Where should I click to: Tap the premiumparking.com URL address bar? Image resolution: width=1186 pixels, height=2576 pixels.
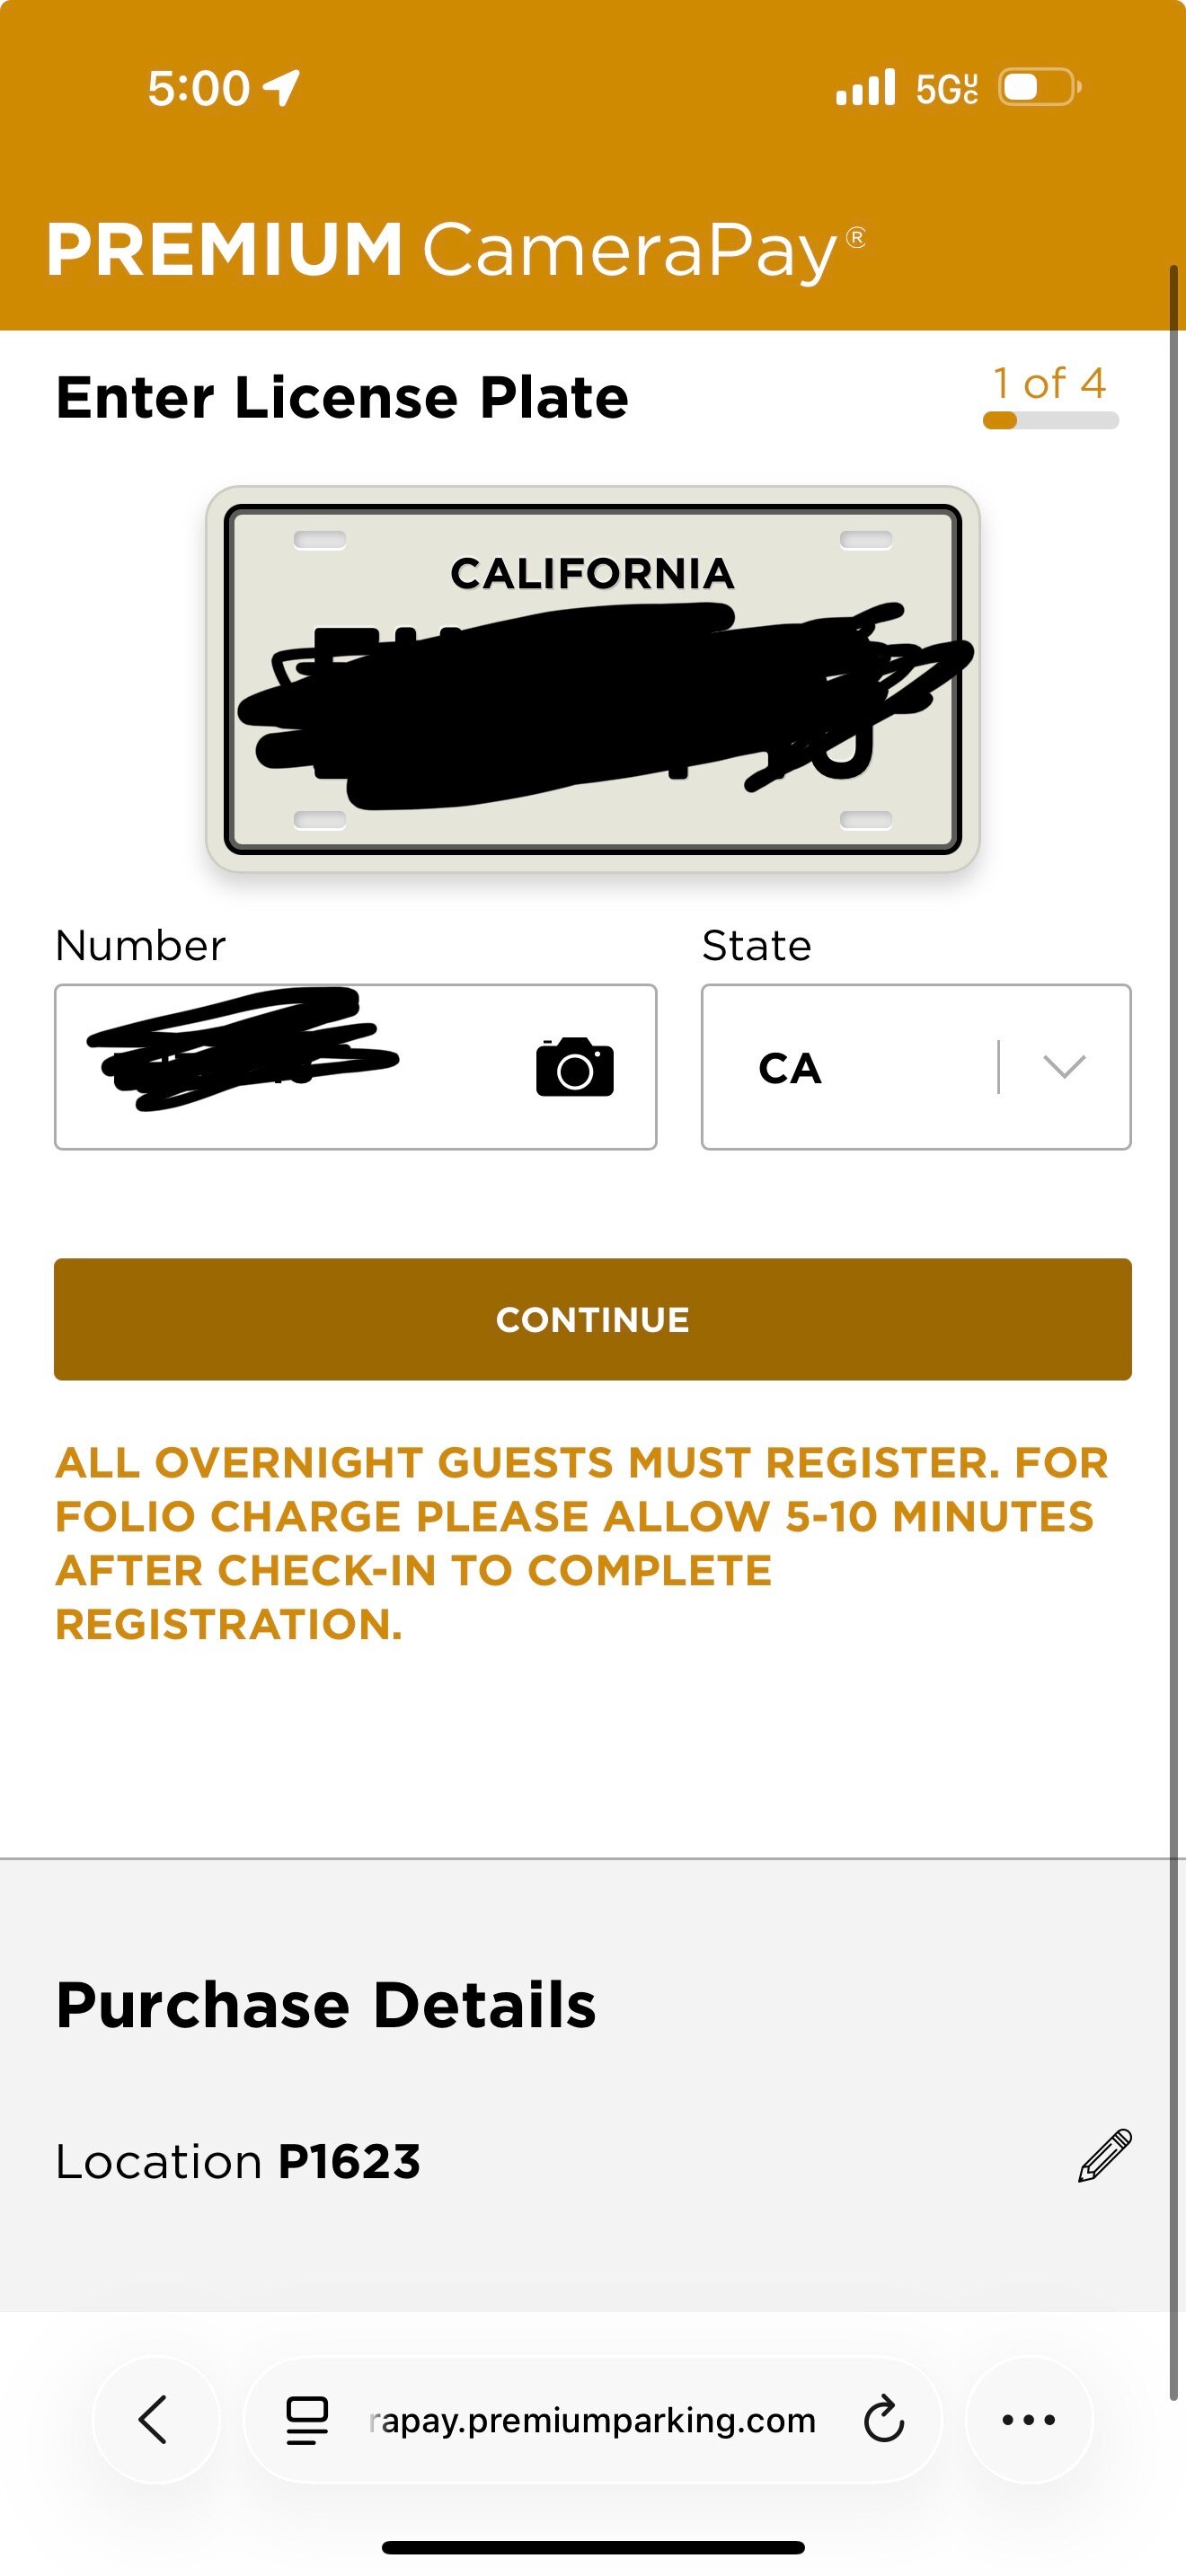[592, 2420]
